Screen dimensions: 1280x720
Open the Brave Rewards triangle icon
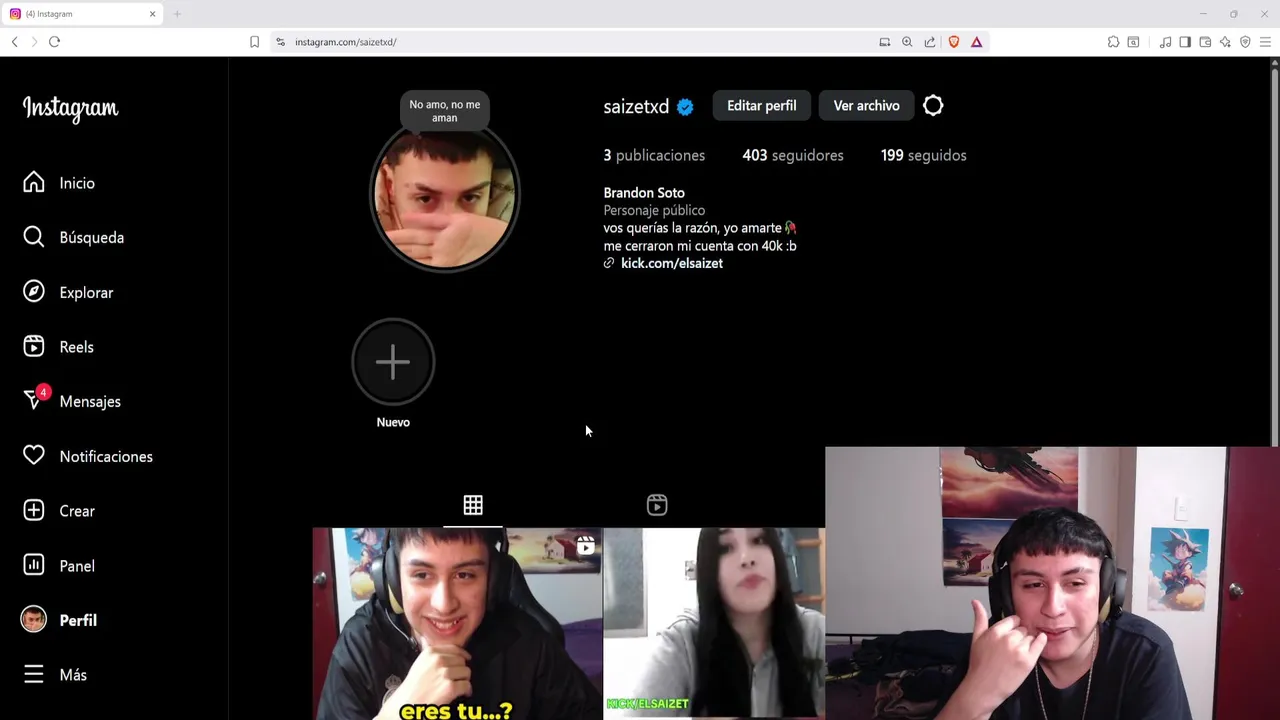click(976, 42)
